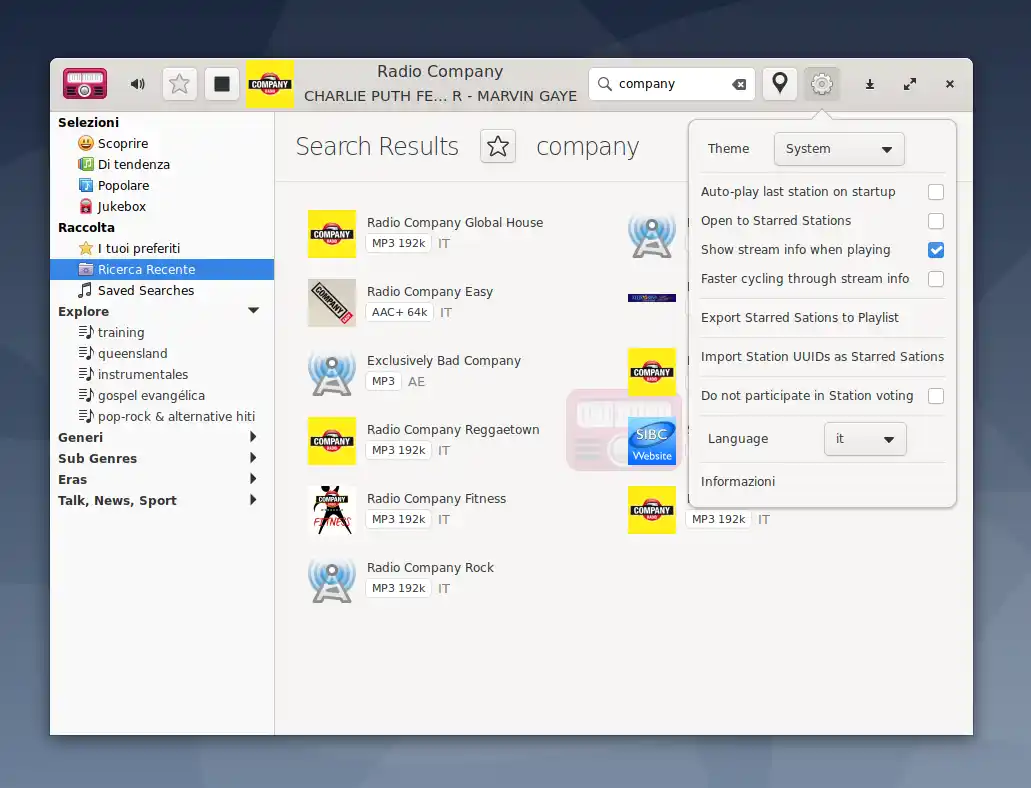Open the Theme System dropdown
The width and height of the screenshot is (1031, 788).
click(839, 149)
